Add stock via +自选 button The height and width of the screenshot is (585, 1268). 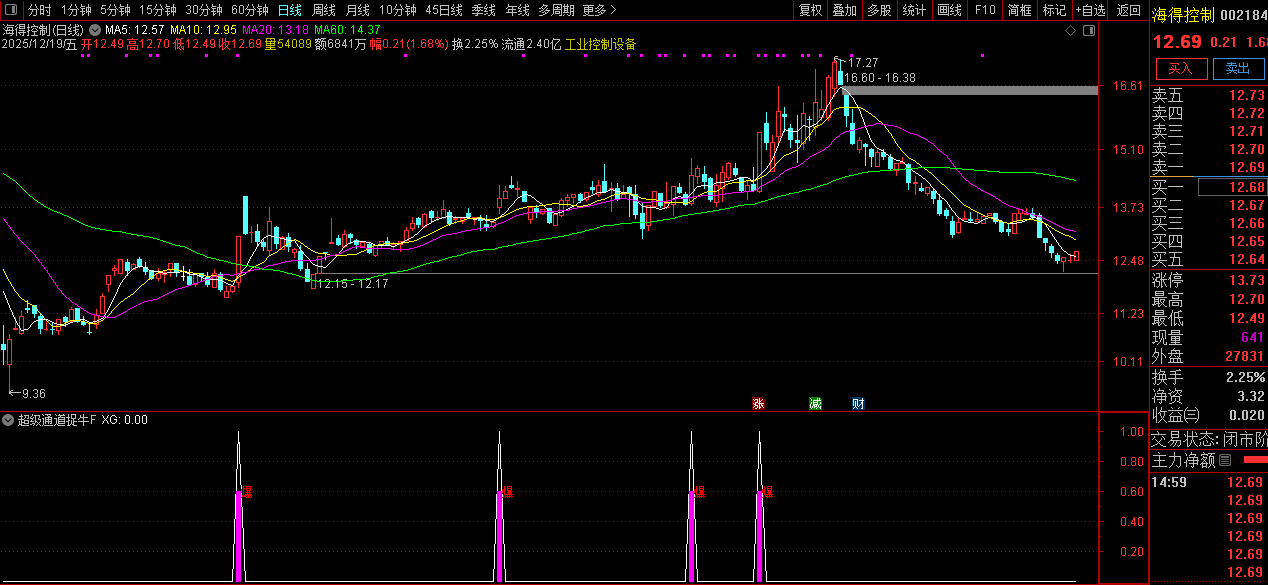pyautogui.click(x=1090, y=10)
